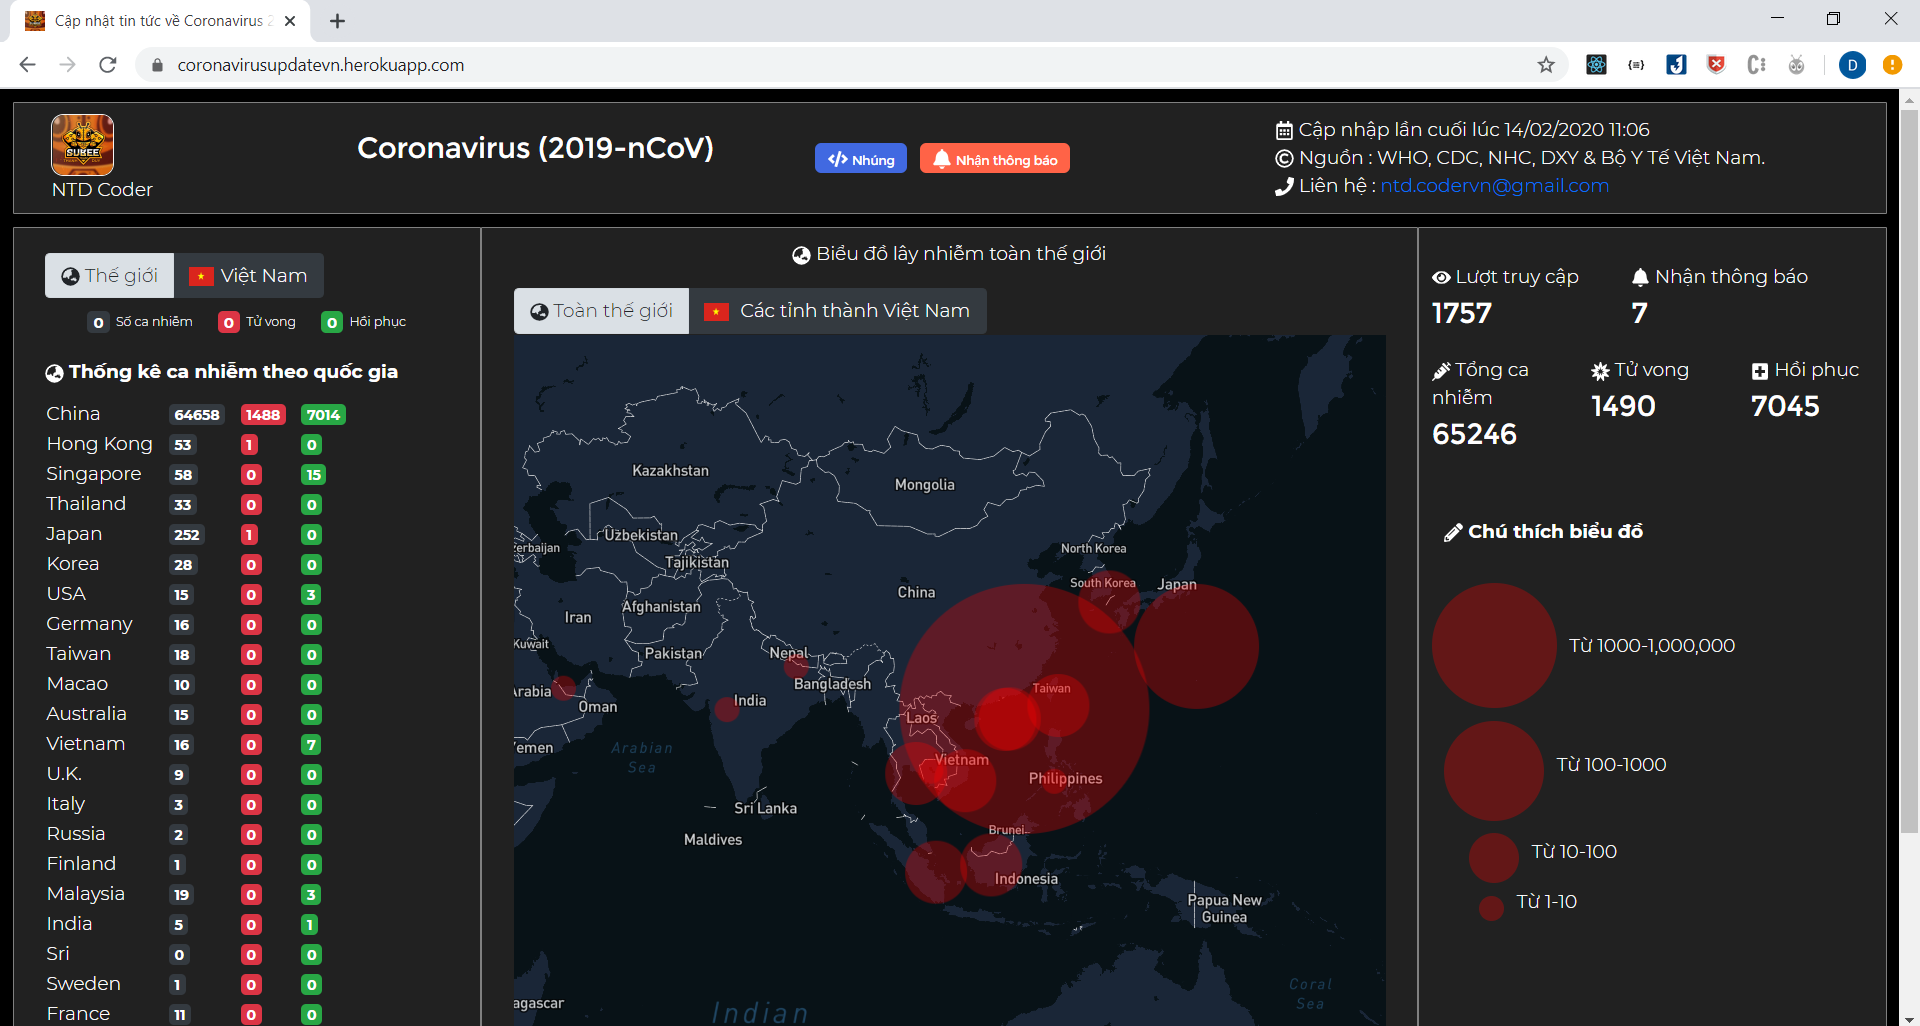Click the total recovered value 7045
Screen dimensions: 1920x1026
coord(1785,407)
